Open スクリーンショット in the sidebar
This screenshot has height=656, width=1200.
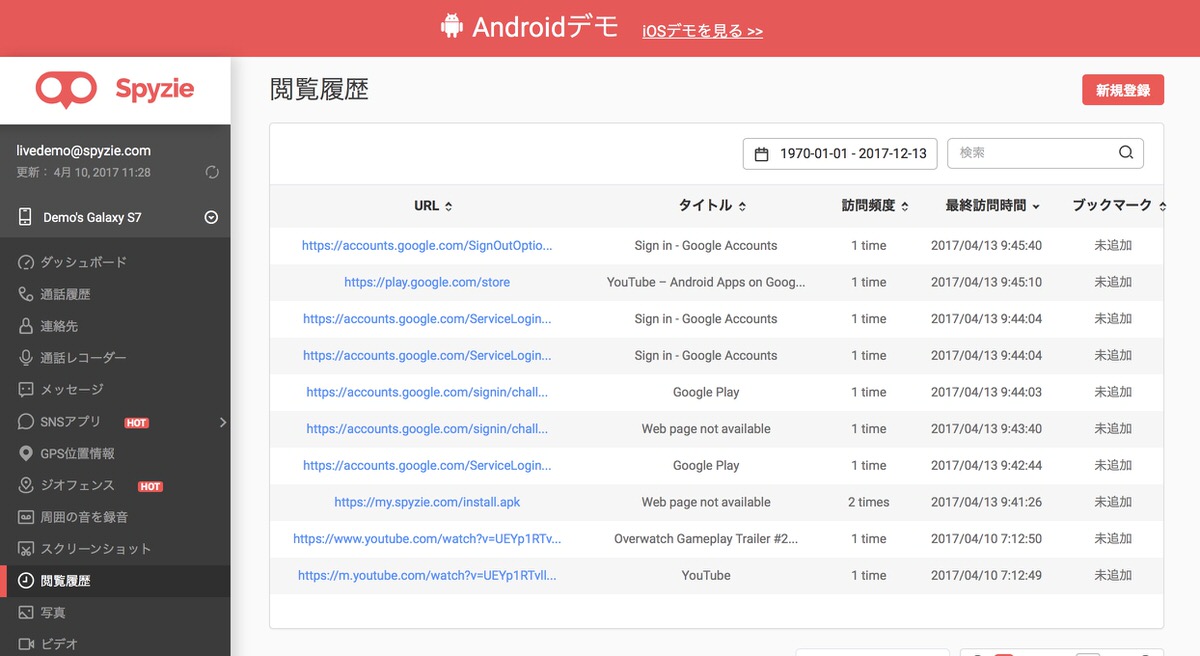pos(95,549)
